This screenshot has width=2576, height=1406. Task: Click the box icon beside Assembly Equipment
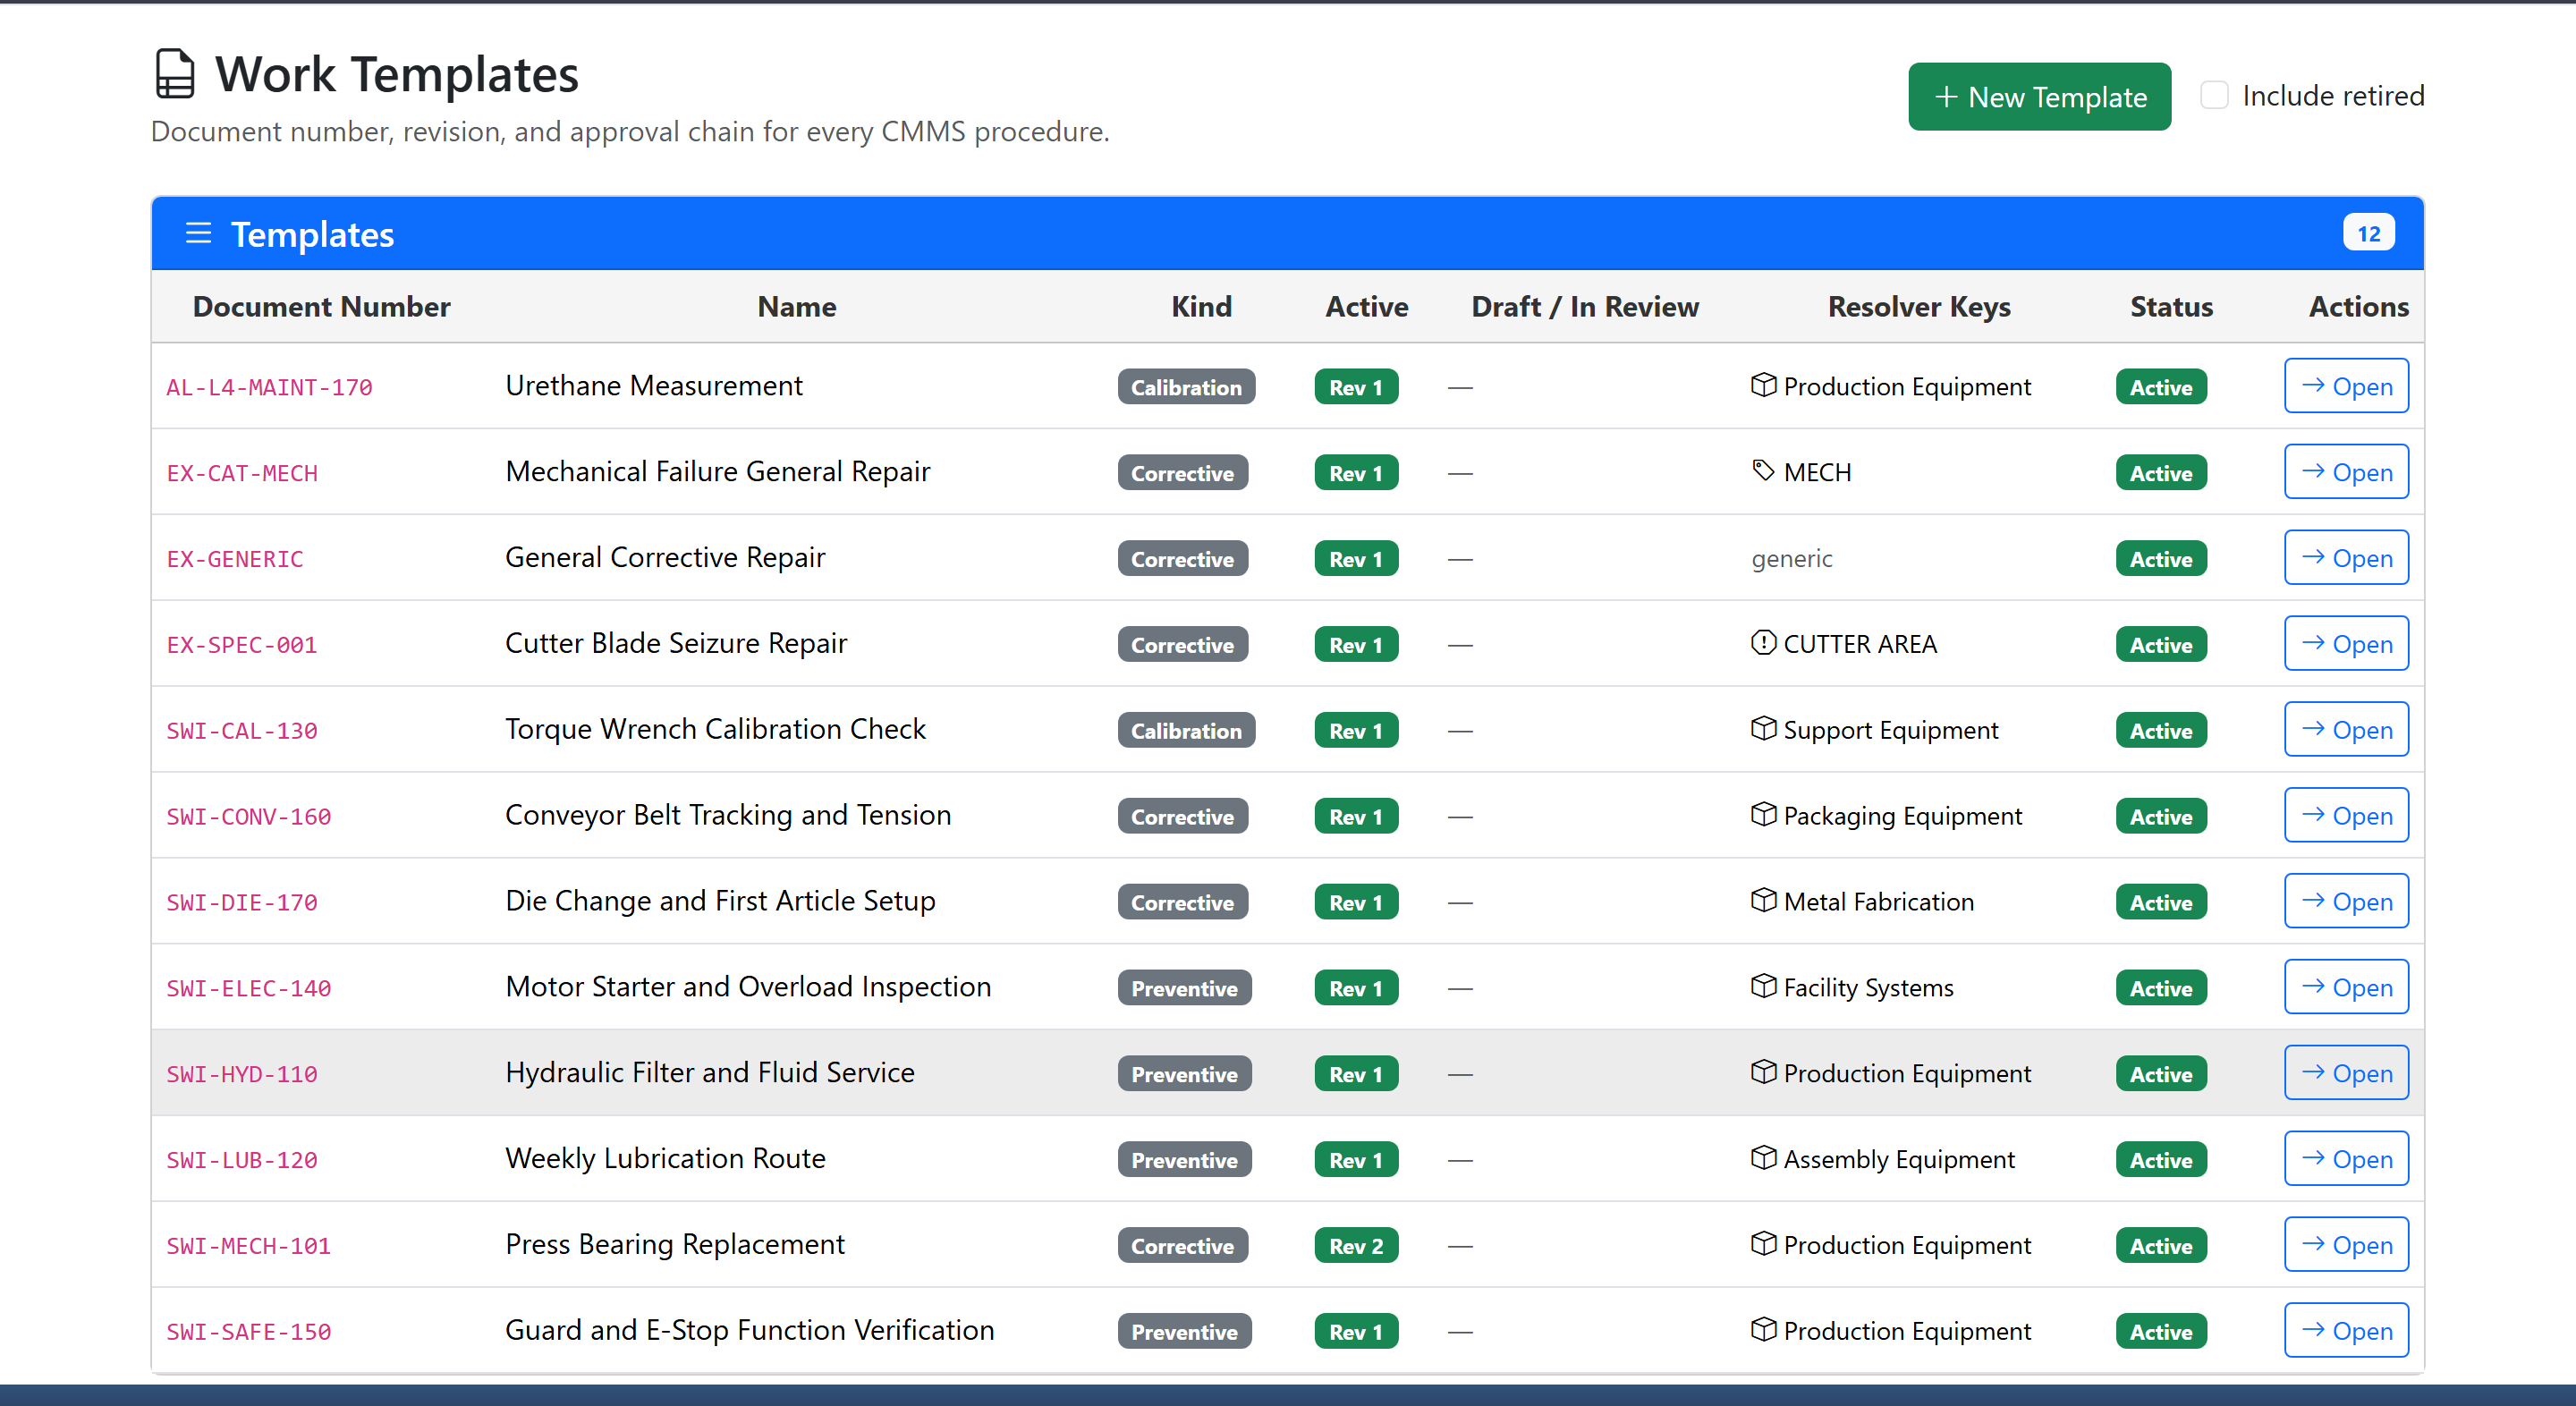click(x=1763, y=1158)
